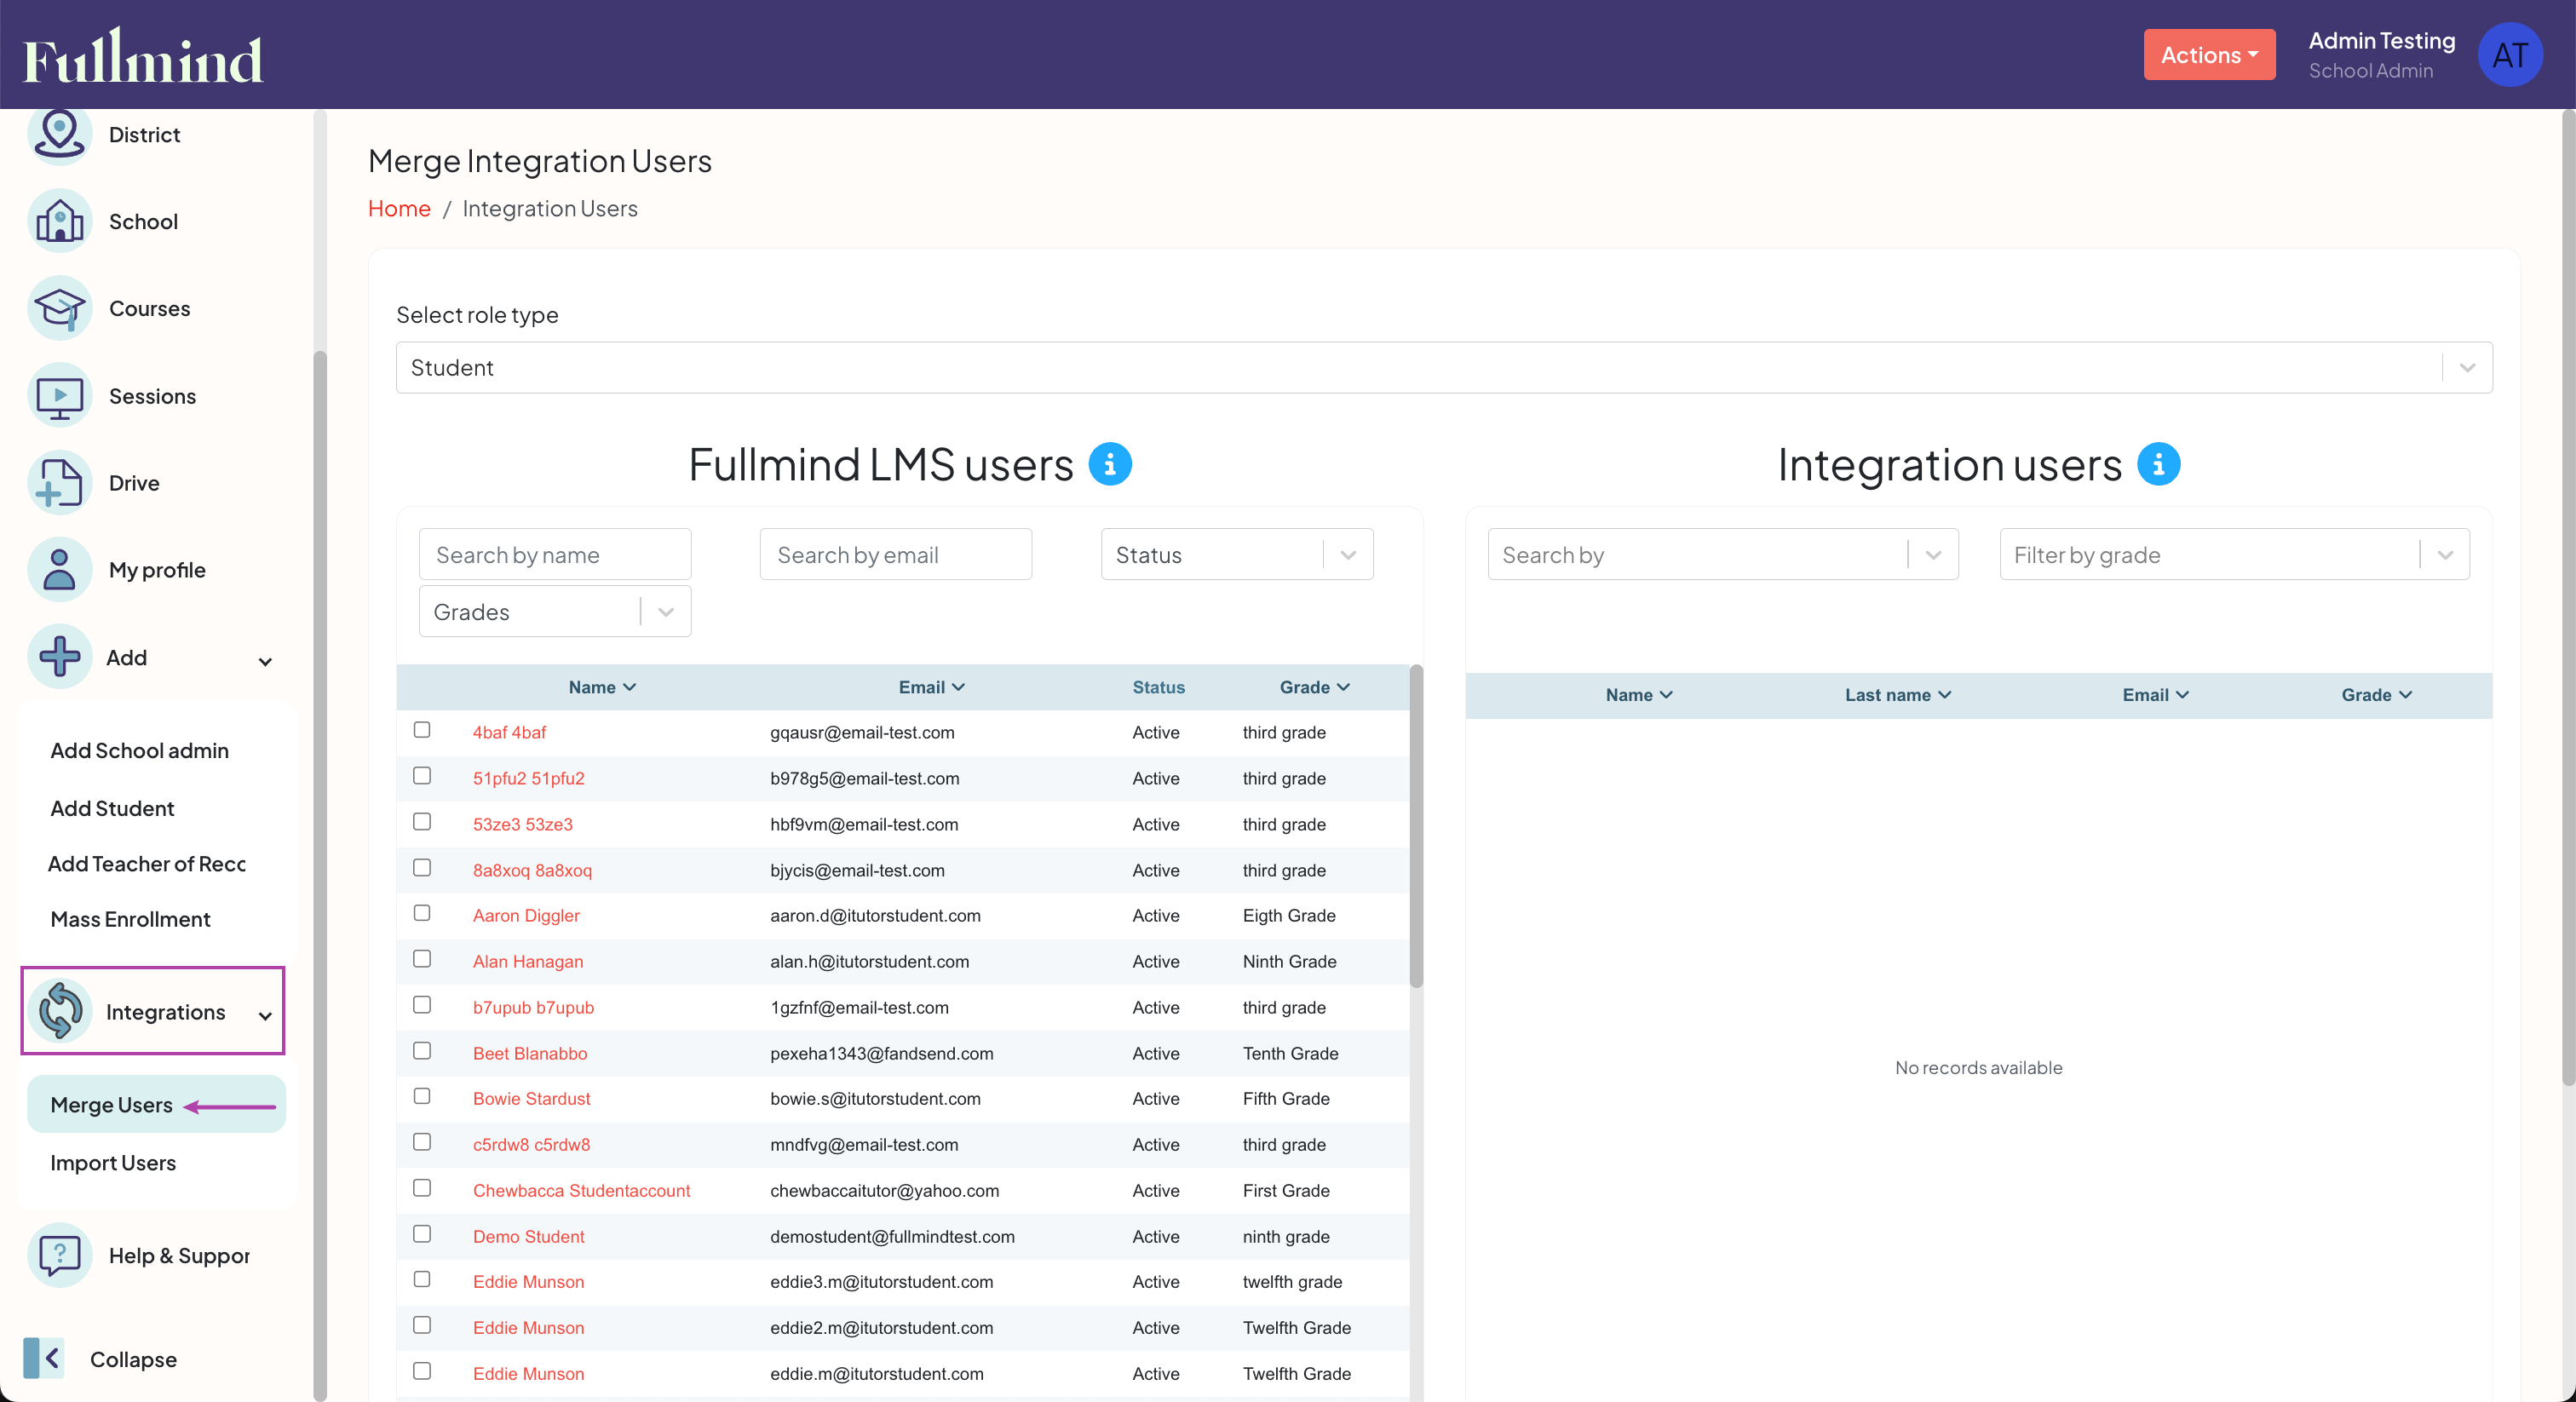This screenshot has width=2576, height=1402.
Task: Open the Actions button
Action: 2209,54
